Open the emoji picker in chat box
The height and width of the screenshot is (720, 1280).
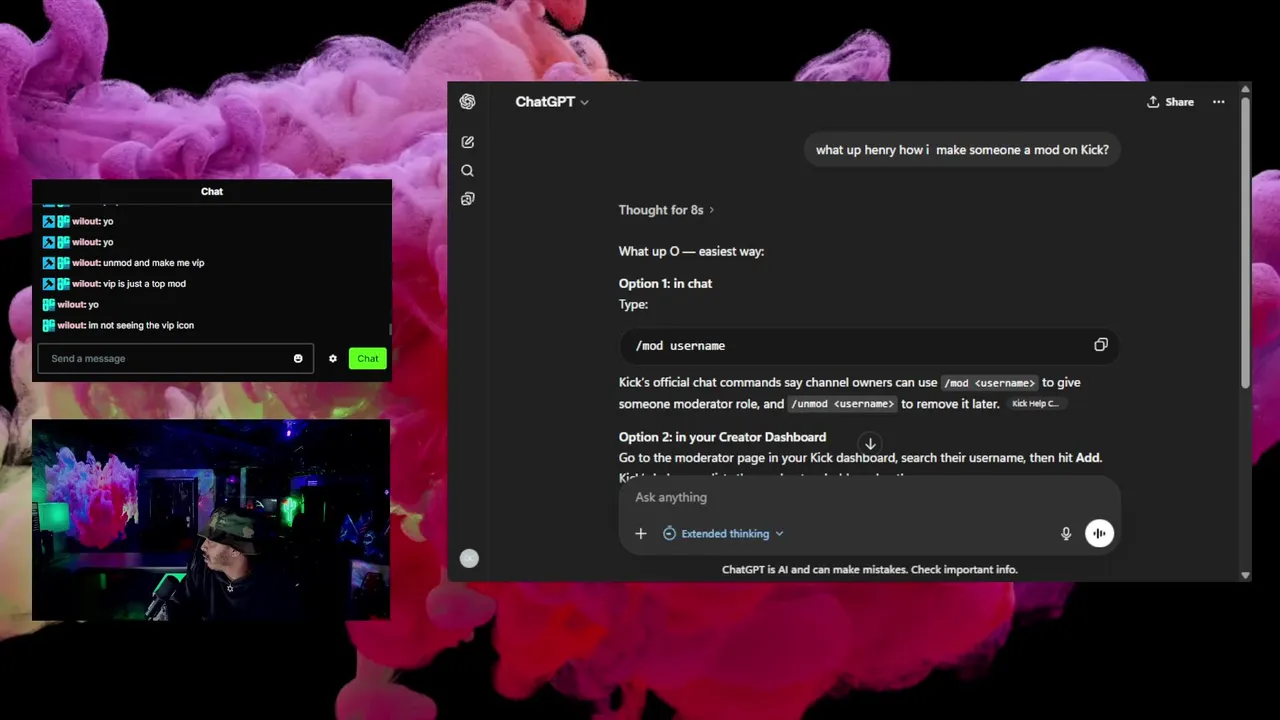(298, 359)
